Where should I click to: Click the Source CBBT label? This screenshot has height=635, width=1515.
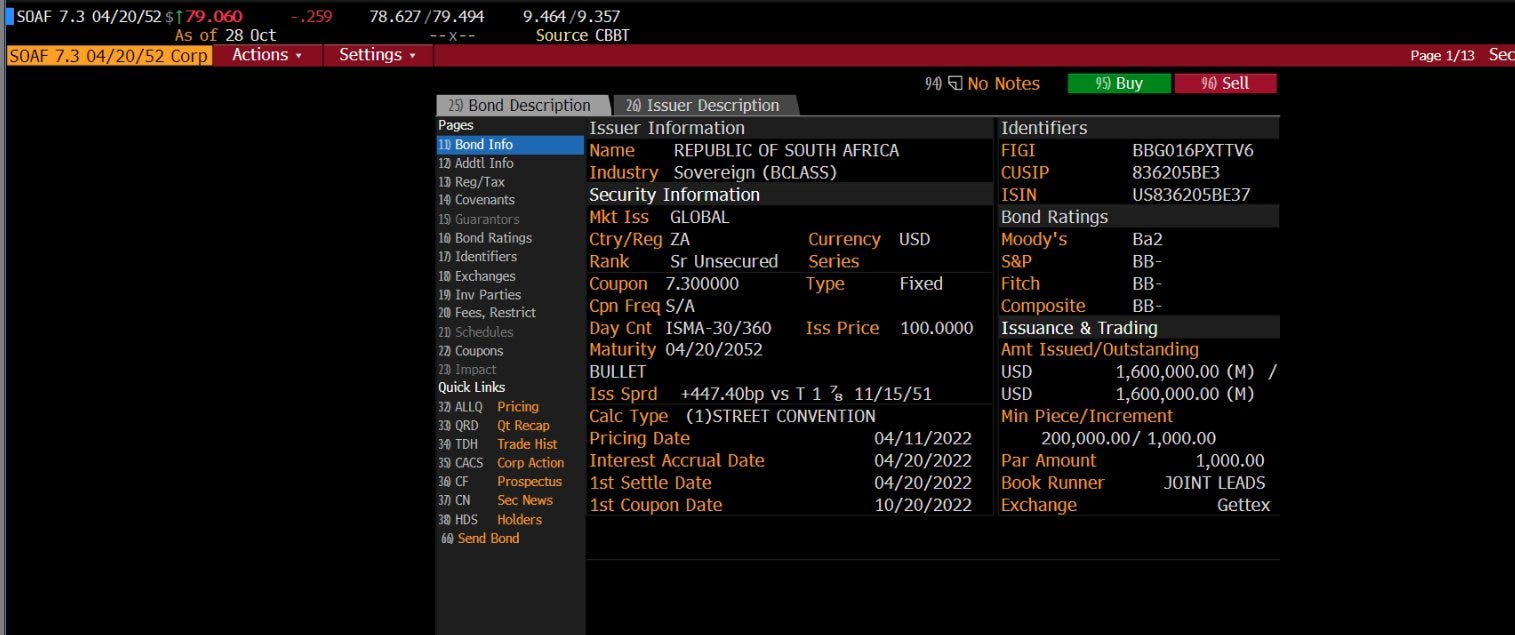(582, 35)
